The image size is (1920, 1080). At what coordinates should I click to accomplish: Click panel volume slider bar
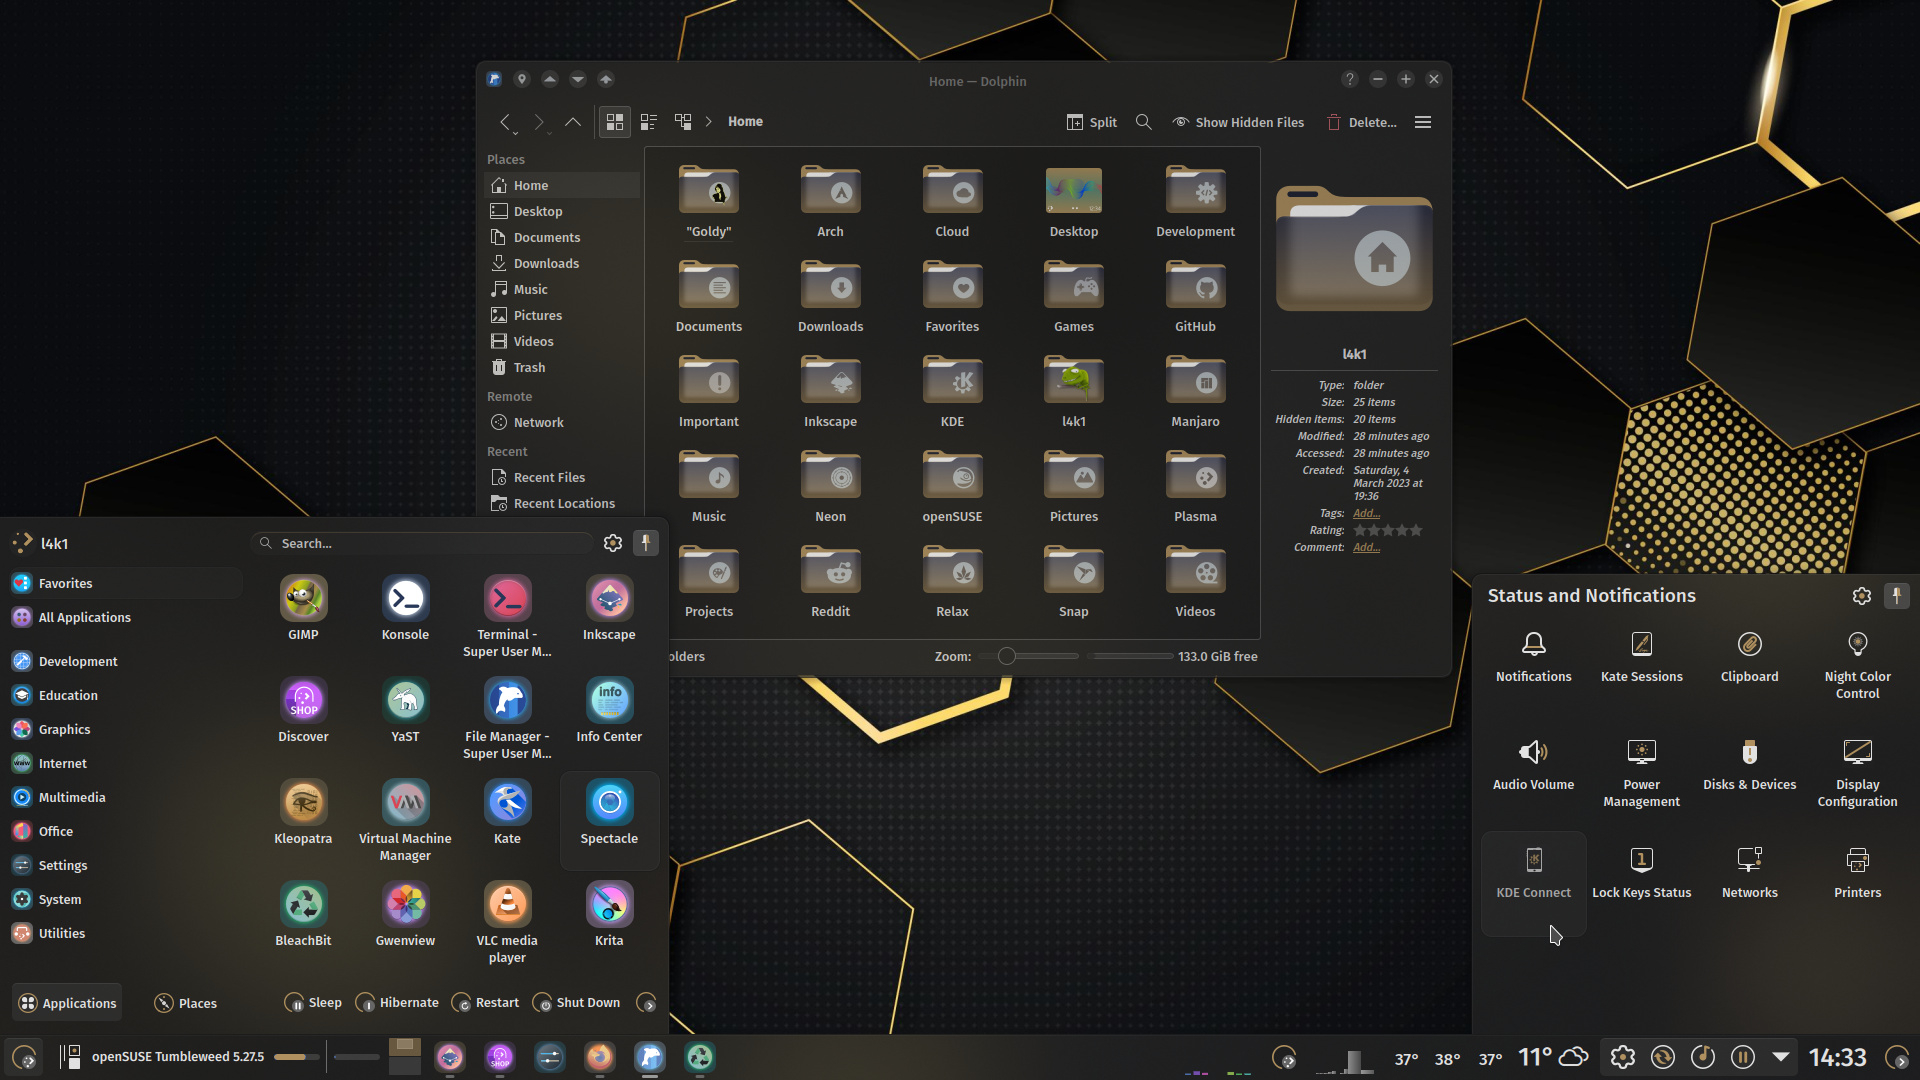[x=297, y=1057]
